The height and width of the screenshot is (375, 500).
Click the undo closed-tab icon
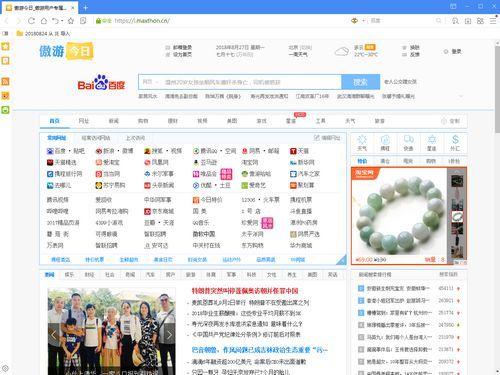point(56,21)
